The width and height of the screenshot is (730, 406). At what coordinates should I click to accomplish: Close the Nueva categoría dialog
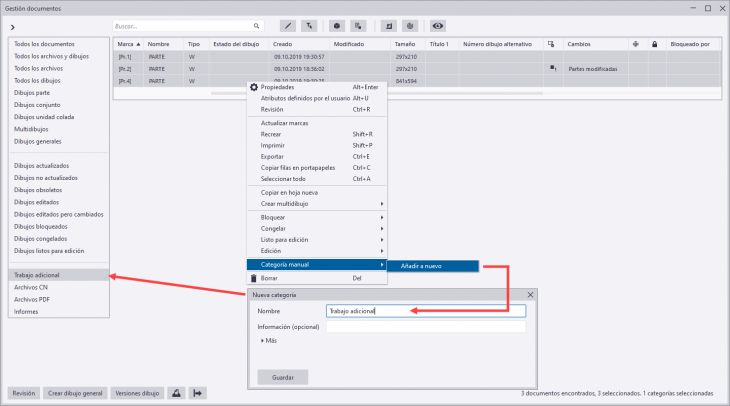(530, 295)
